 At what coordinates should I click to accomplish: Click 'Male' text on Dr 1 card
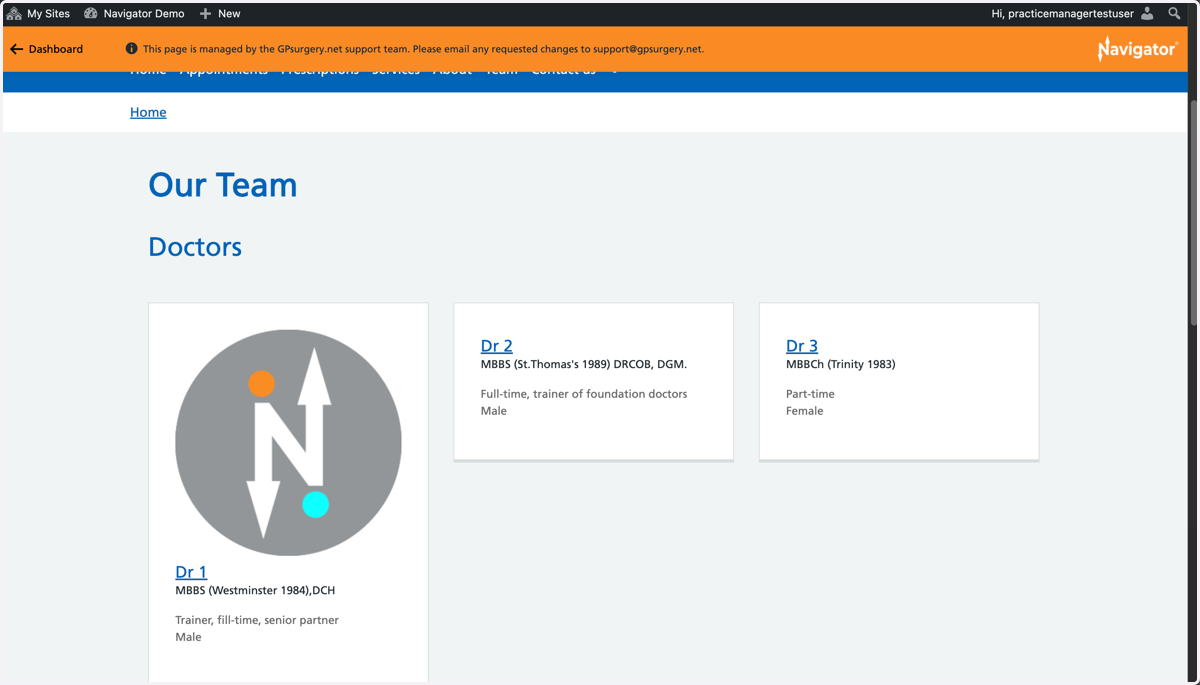[x=188, y=637]
